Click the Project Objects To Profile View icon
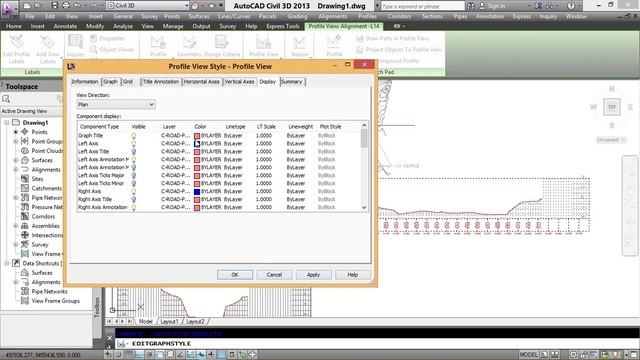640x360 pixels. [x=360, y=49]
